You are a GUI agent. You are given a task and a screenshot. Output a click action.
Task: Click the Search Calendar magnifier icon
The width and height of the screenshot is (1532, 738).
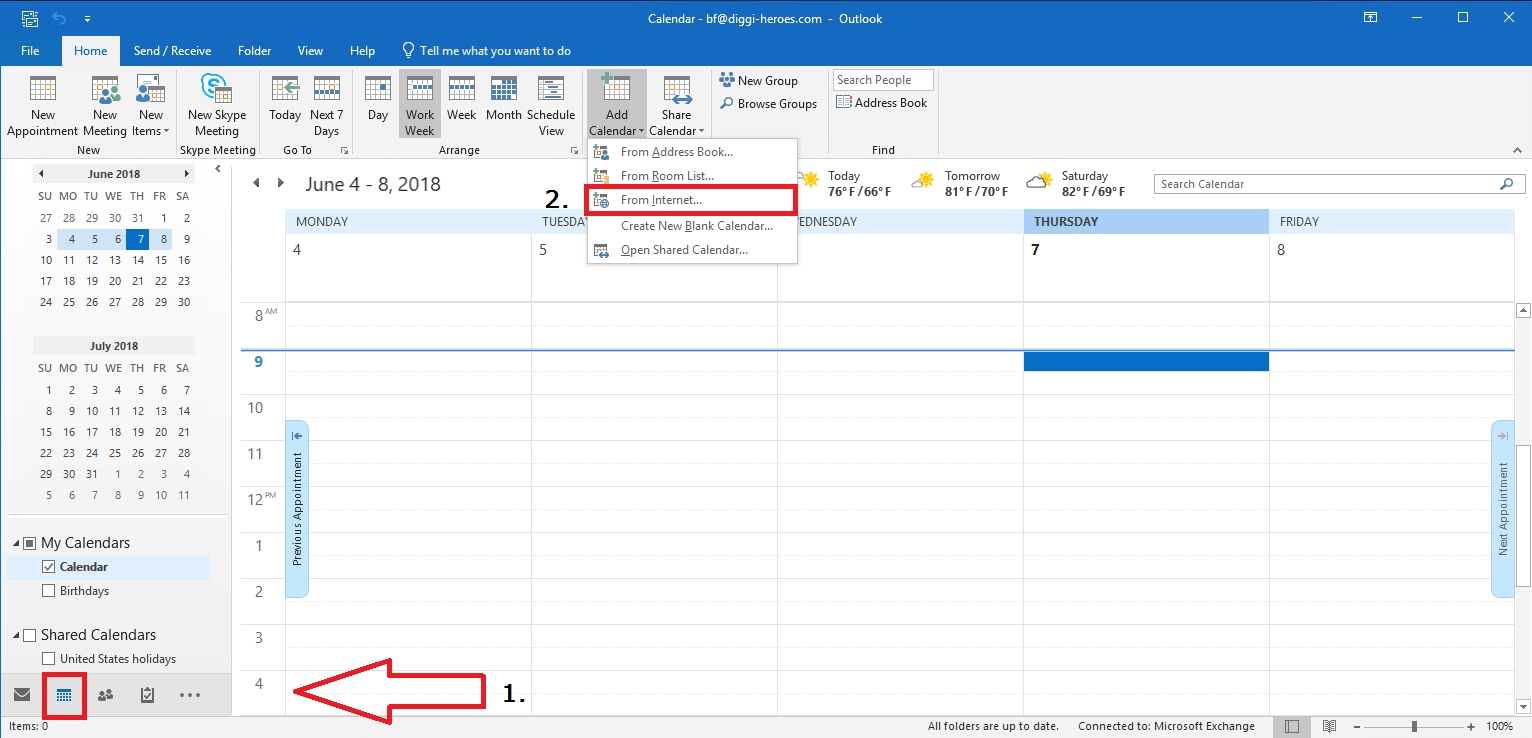click(x=1507, y=184)
